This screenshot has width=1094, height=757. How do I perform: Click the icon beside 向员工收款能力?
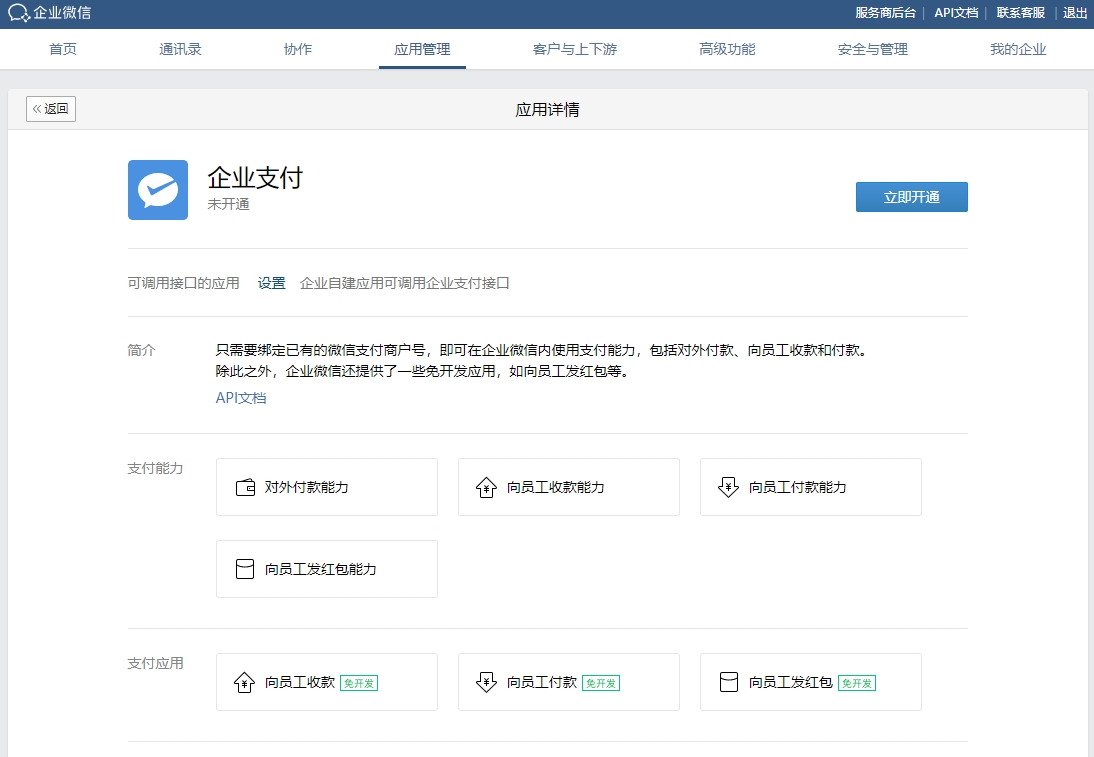(486, 487)
